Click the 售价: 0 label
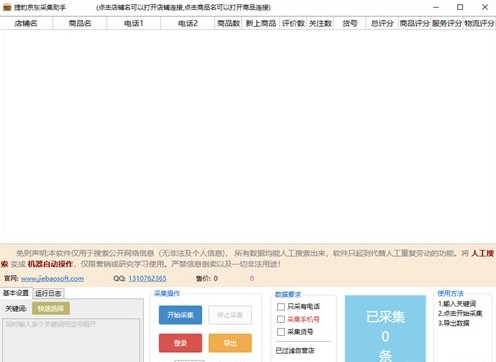 click(207, 278)
